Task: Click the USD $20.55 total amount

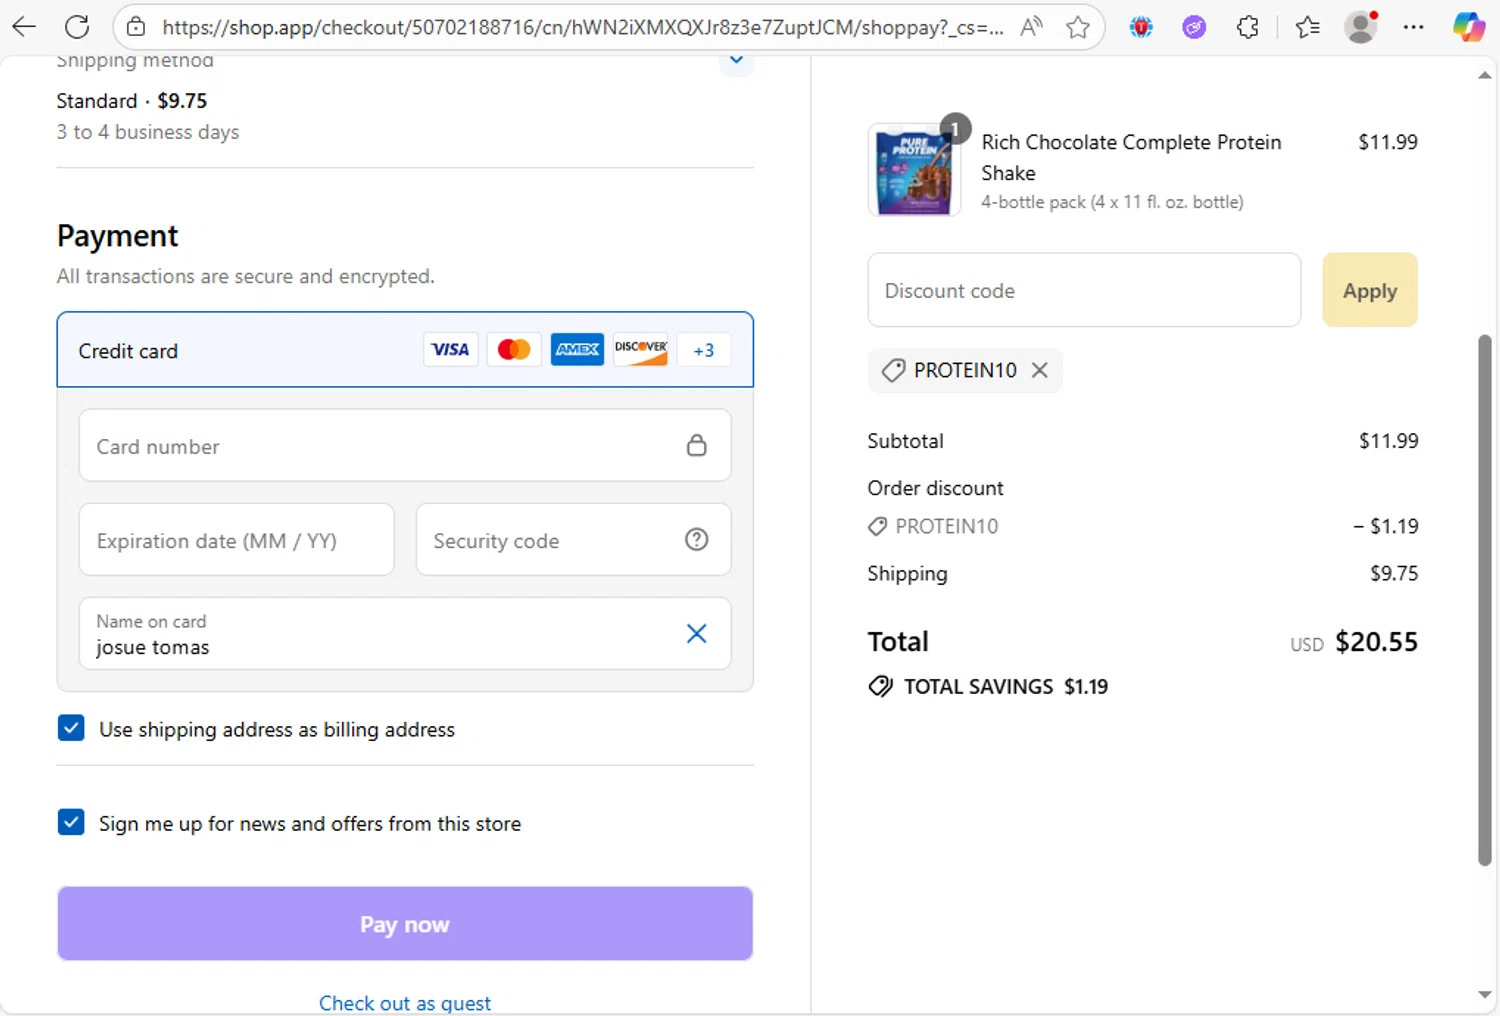Action: click(x=1354, y=642)
